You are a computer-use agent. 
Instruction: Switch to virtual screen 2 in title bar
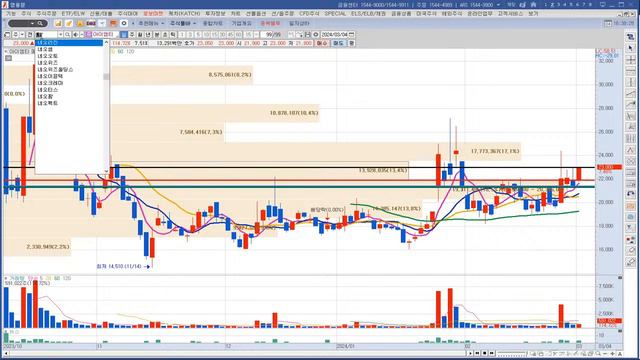pyautogui.click(x=552, y=4)
